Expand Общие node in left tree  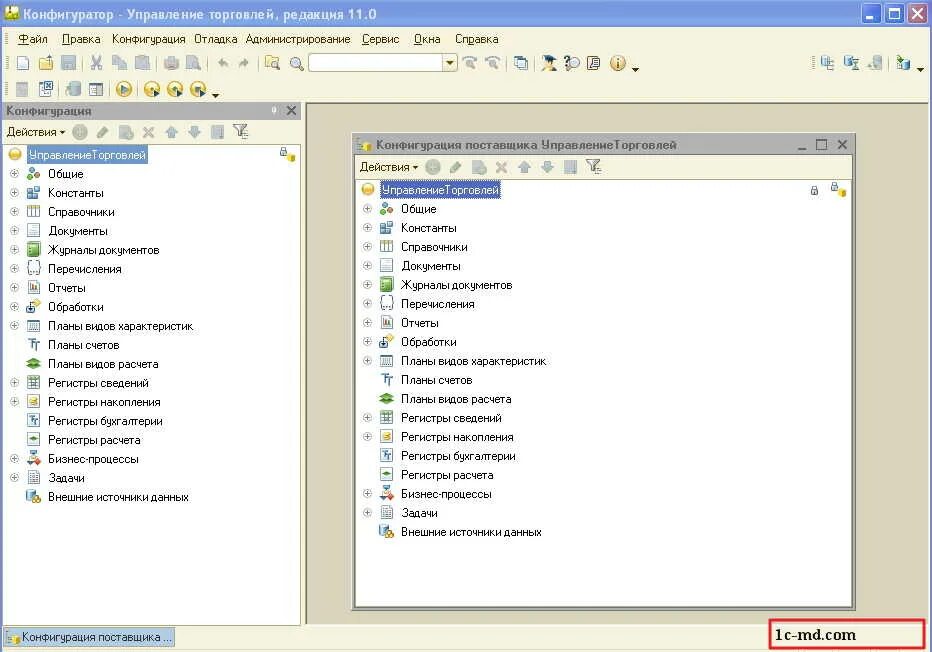(14, 174)
